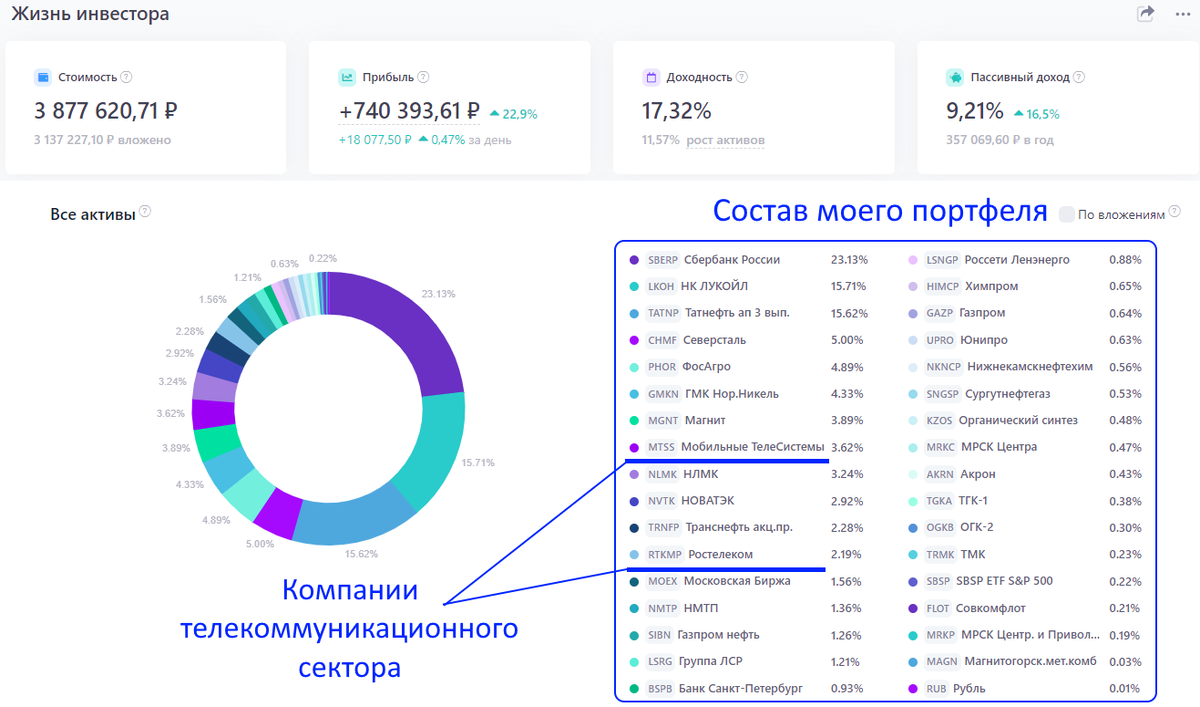1200x707 pixels.
Task: Click the 3 877 620,71 ₽ portfolio value
Action: coord(106,111)
